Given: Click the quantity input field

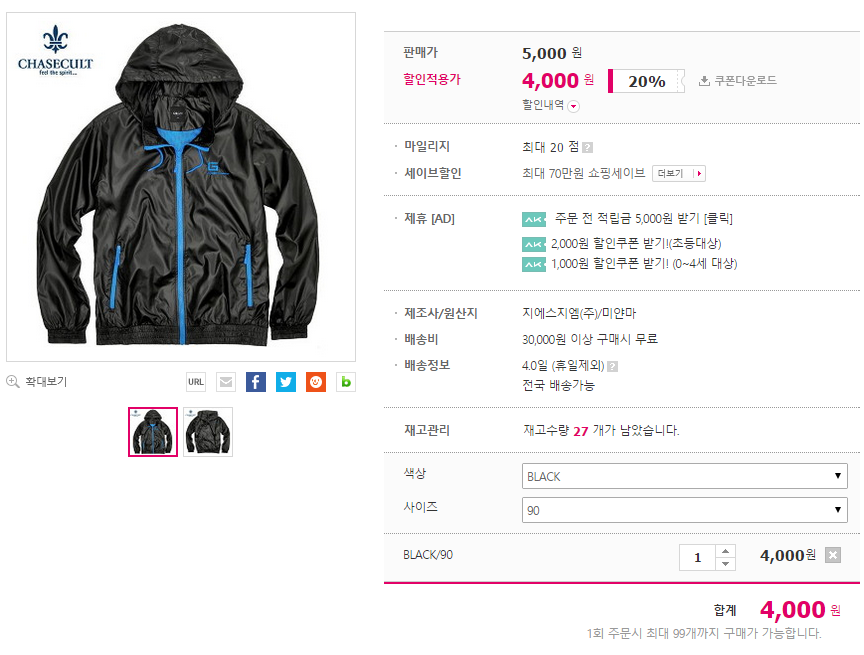Looking at the screenshot, I should tap(698, 557).
